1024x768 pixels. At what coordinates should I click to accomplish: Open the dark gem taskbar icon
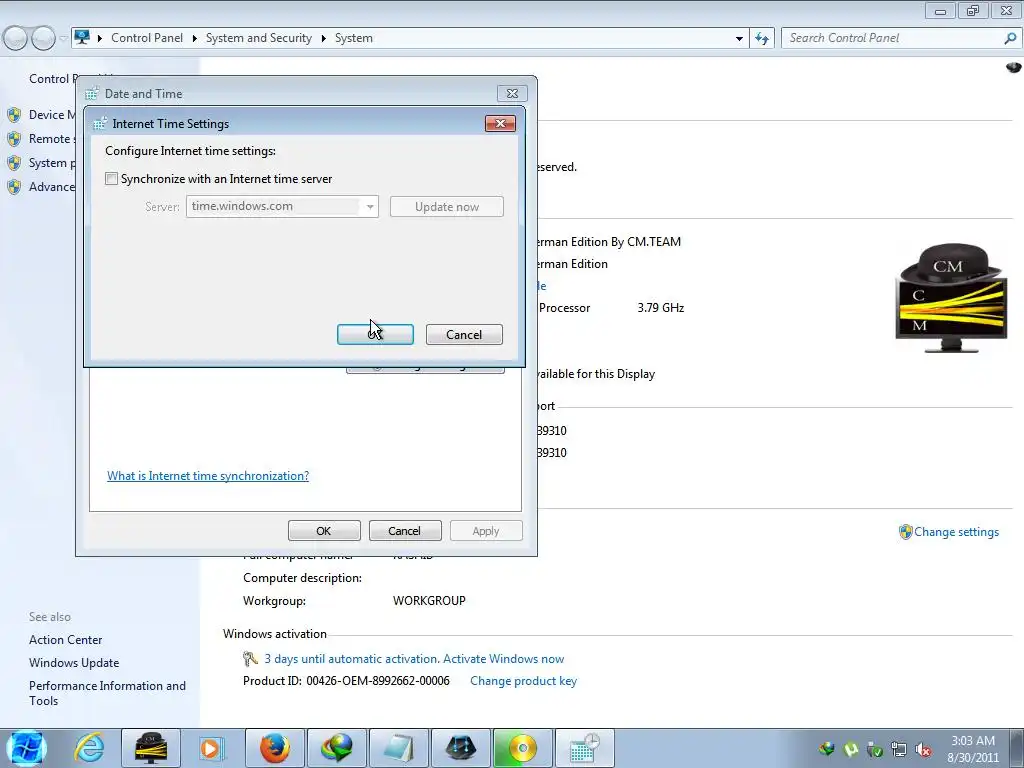(x=461, y=748)
